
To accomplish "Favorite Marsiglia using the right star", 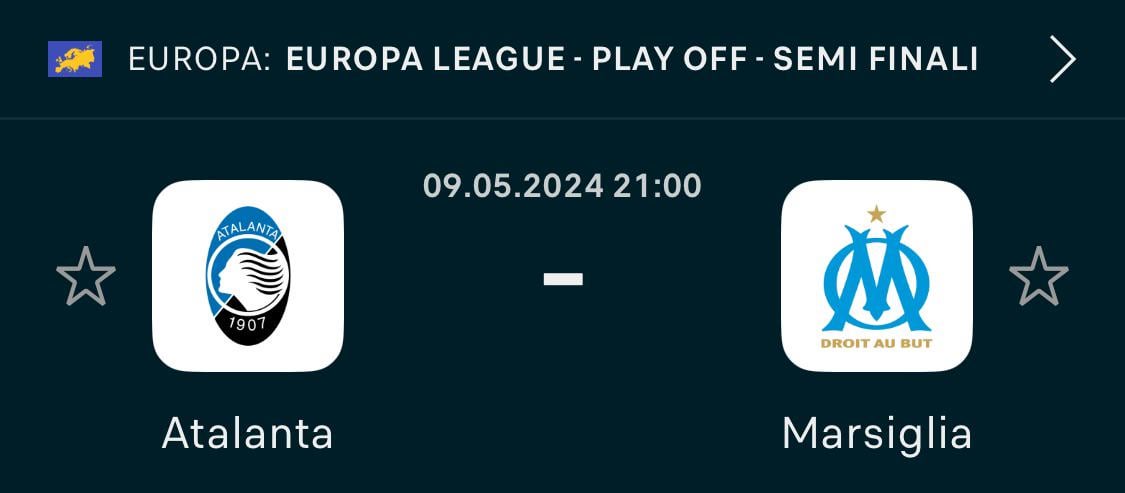I will coord(1039,276).
